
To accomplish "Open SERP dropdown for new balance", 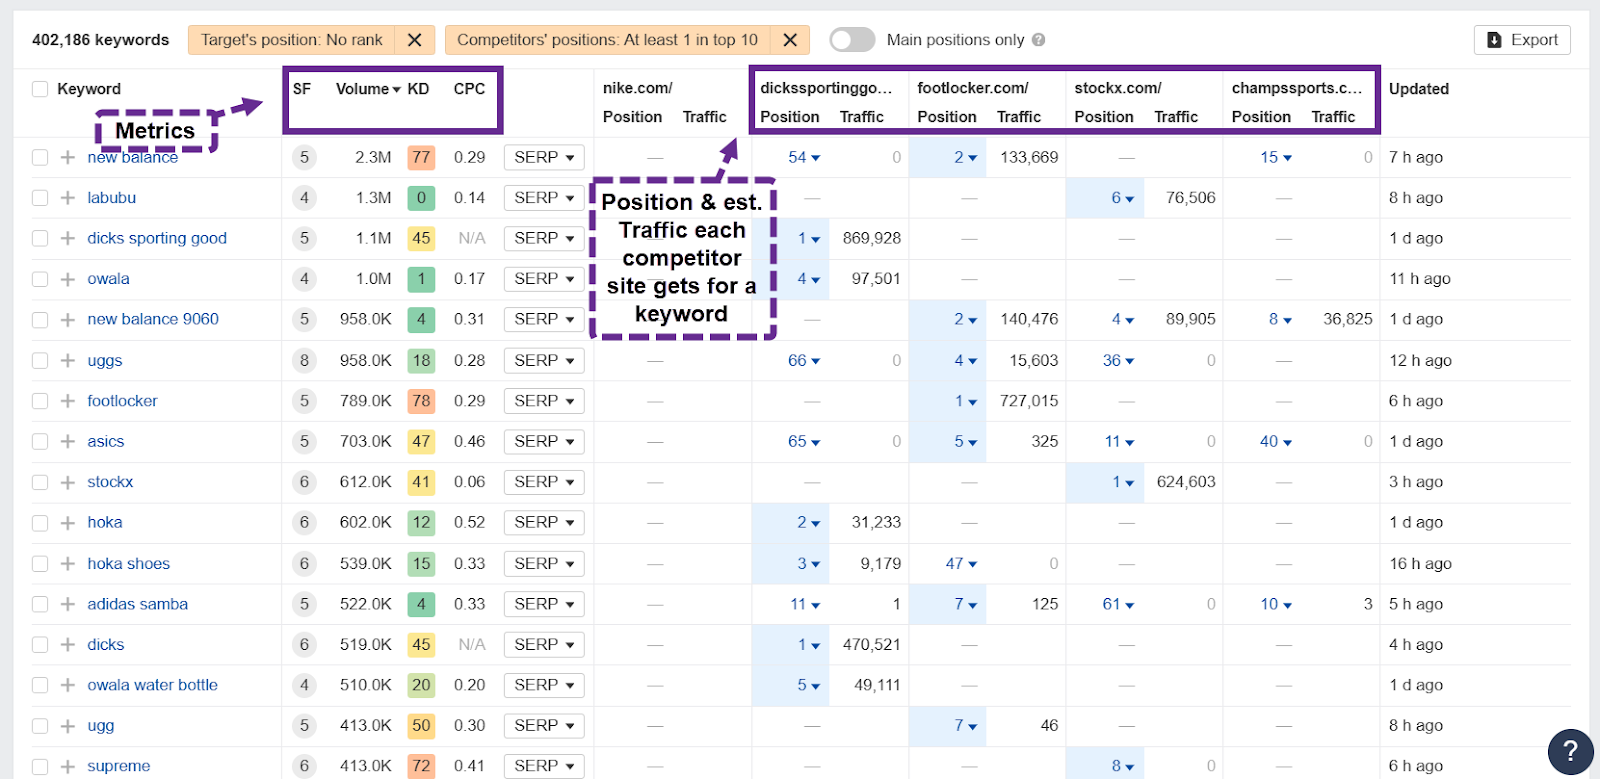I will point(544,157).
